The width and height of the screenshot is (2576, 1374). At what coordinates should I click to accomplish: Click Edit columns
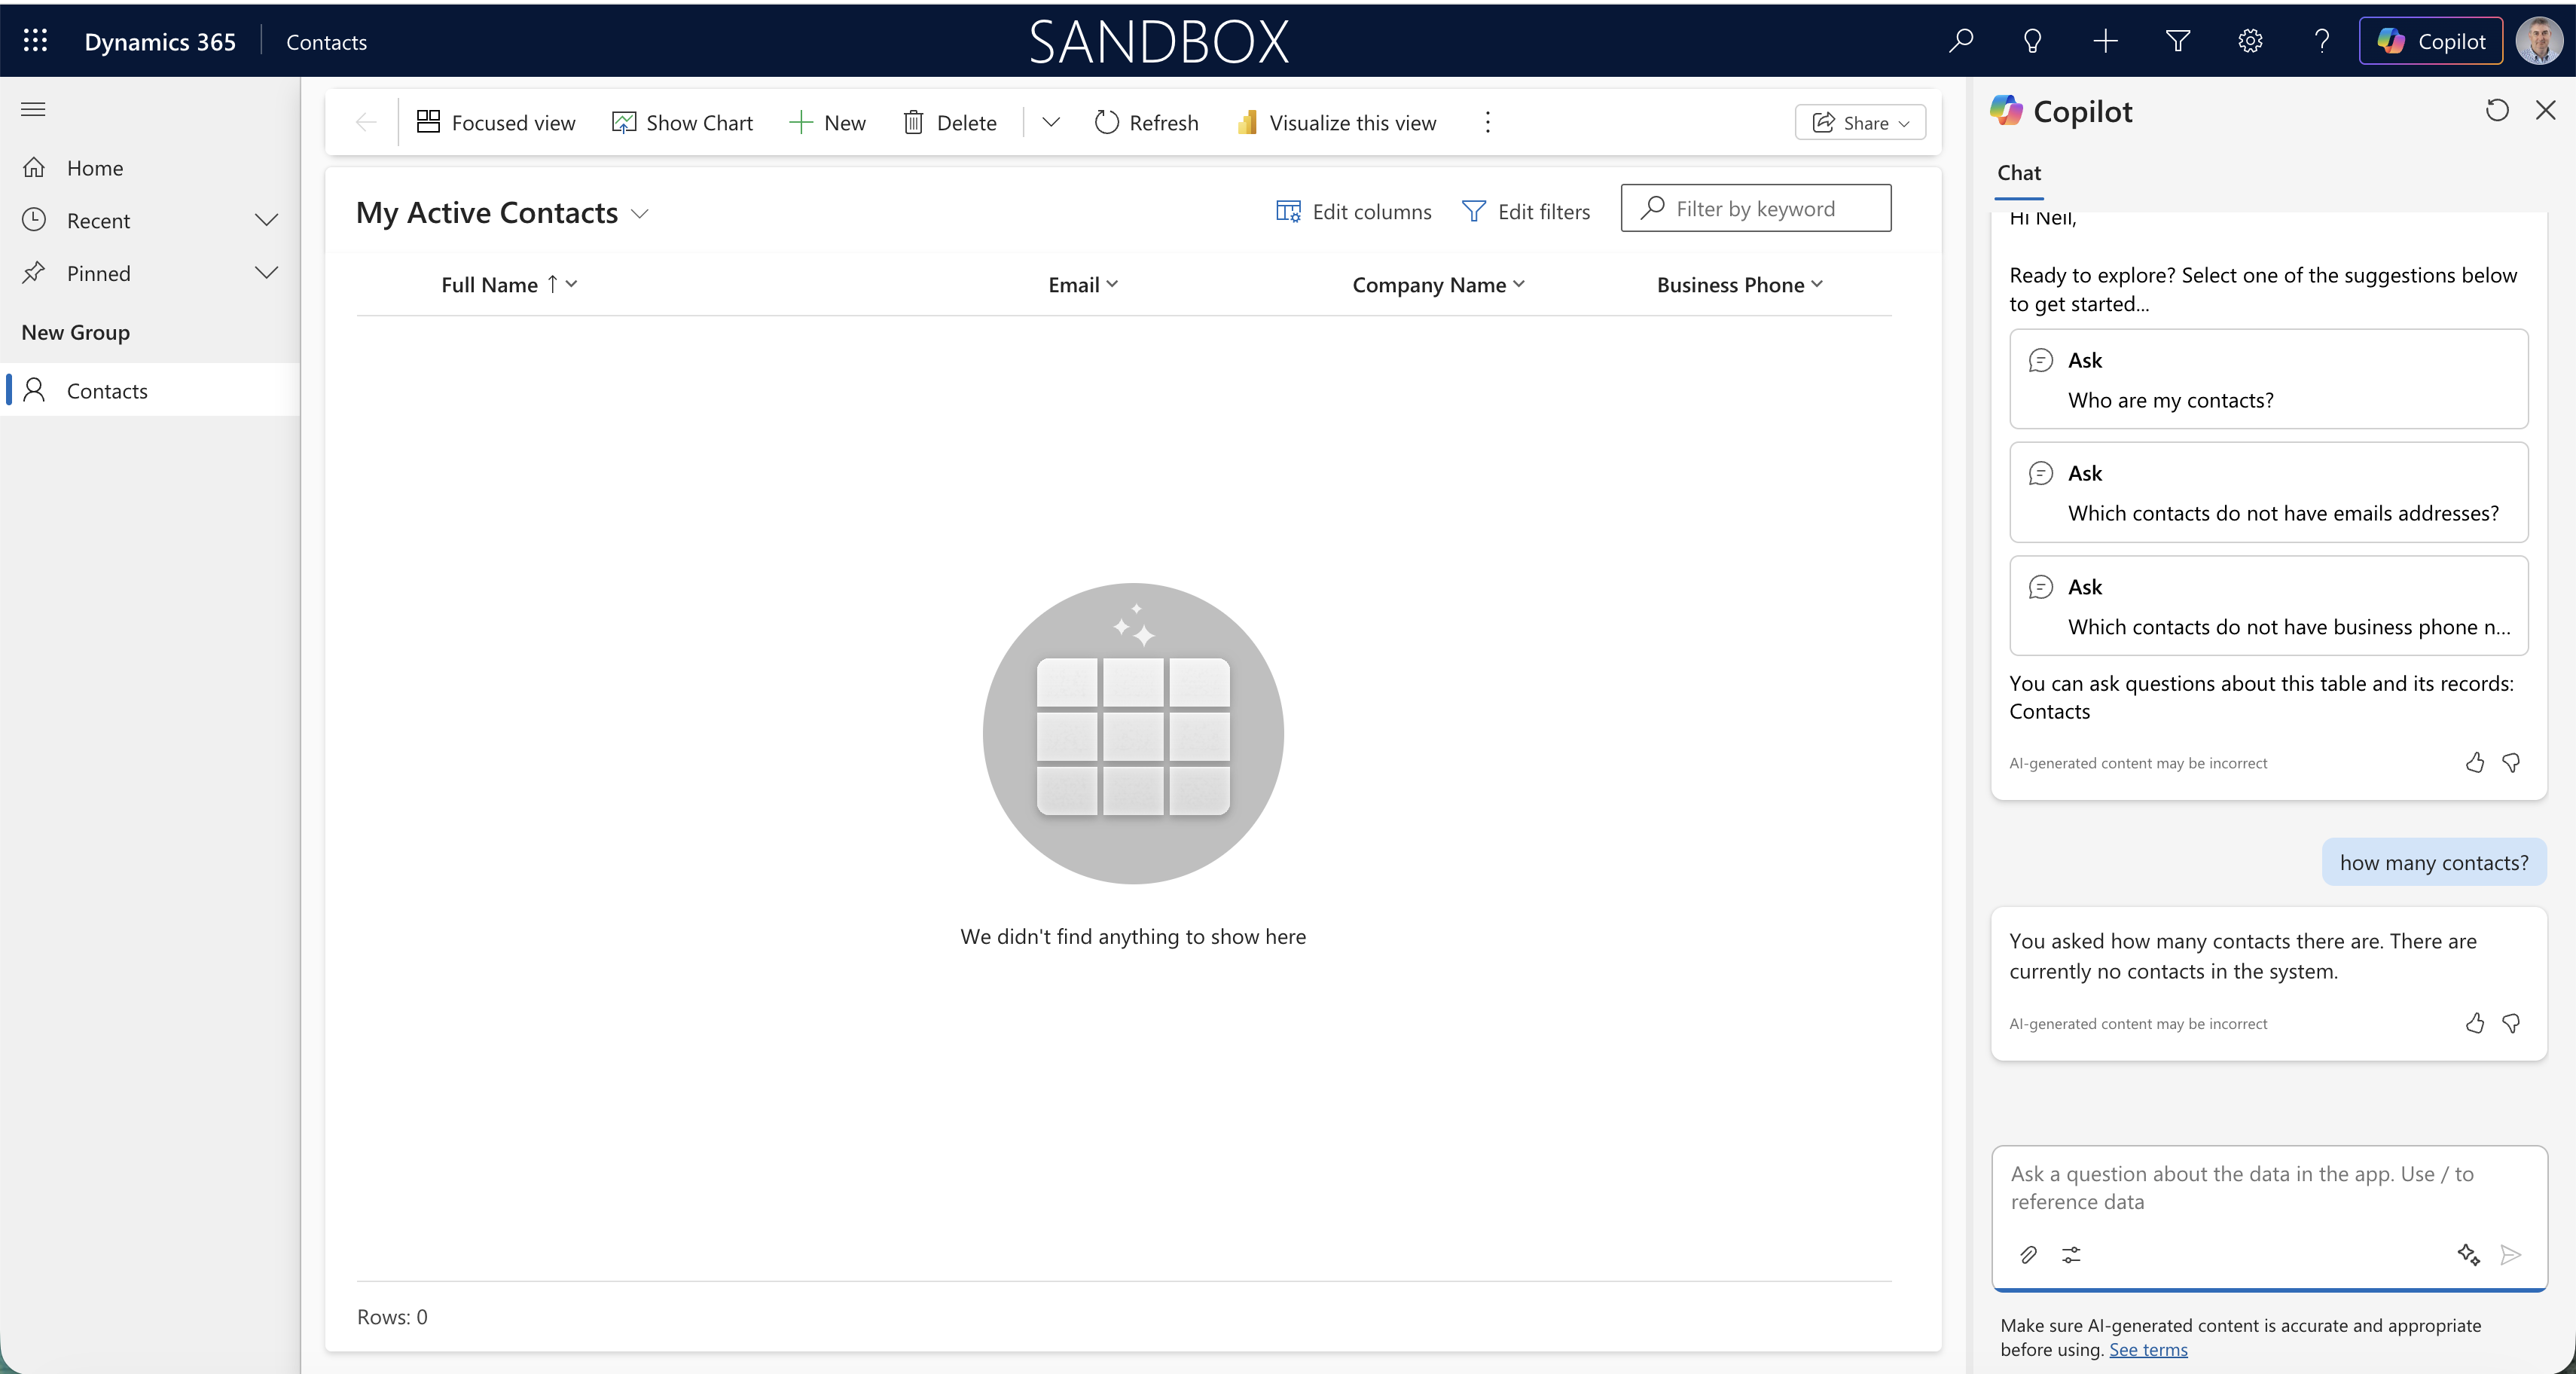pyautogui.click(x=1353, y=212)
